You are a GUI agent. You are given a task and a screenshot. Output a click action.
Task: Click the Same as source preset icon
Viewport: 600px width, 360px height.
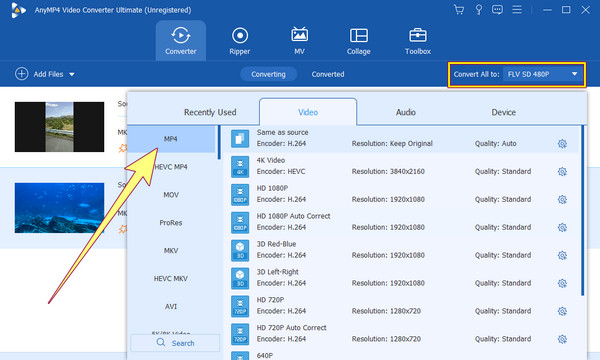click(x=240, y=138)
